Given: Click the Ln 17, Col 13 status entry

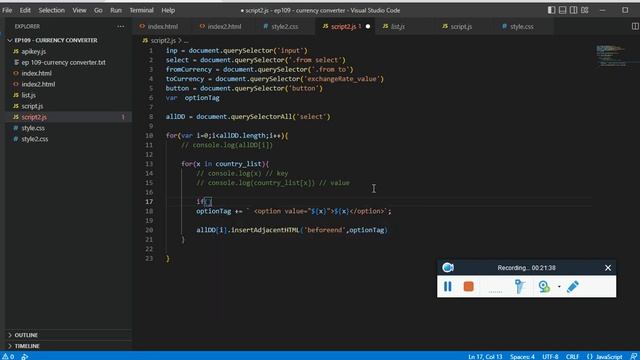Looking at the screenshot, I should (x=485, y=356).
